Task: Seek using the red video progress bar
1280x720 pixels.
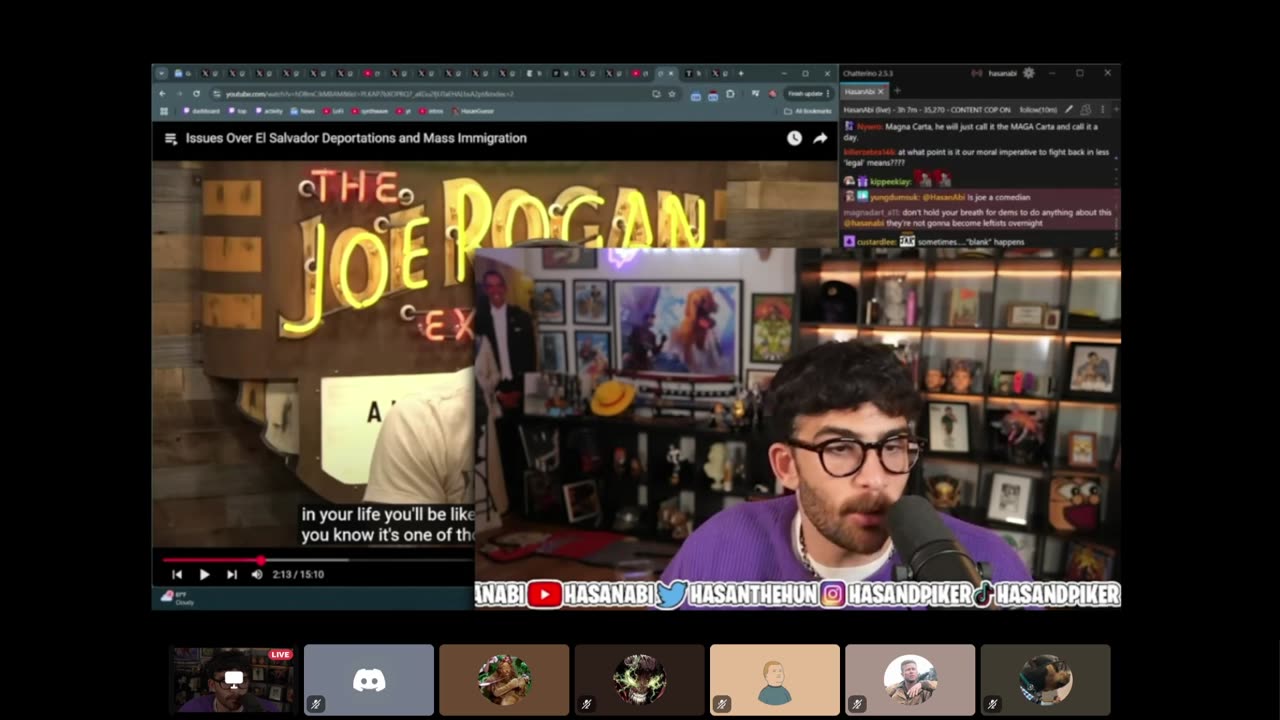Action: point(317,560)
